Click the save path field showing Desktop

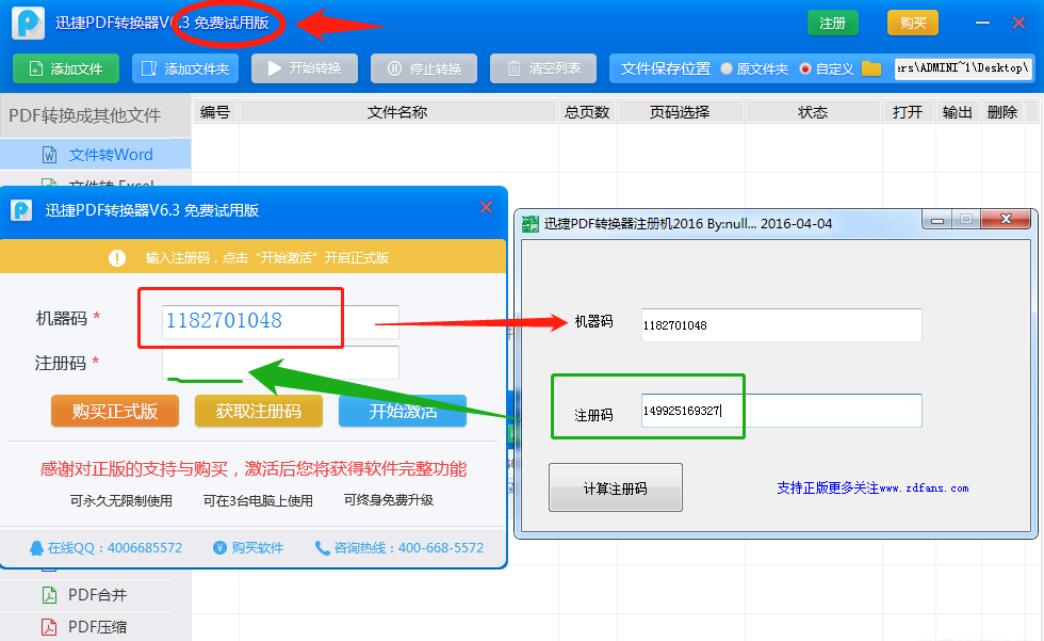pos(963,69)
